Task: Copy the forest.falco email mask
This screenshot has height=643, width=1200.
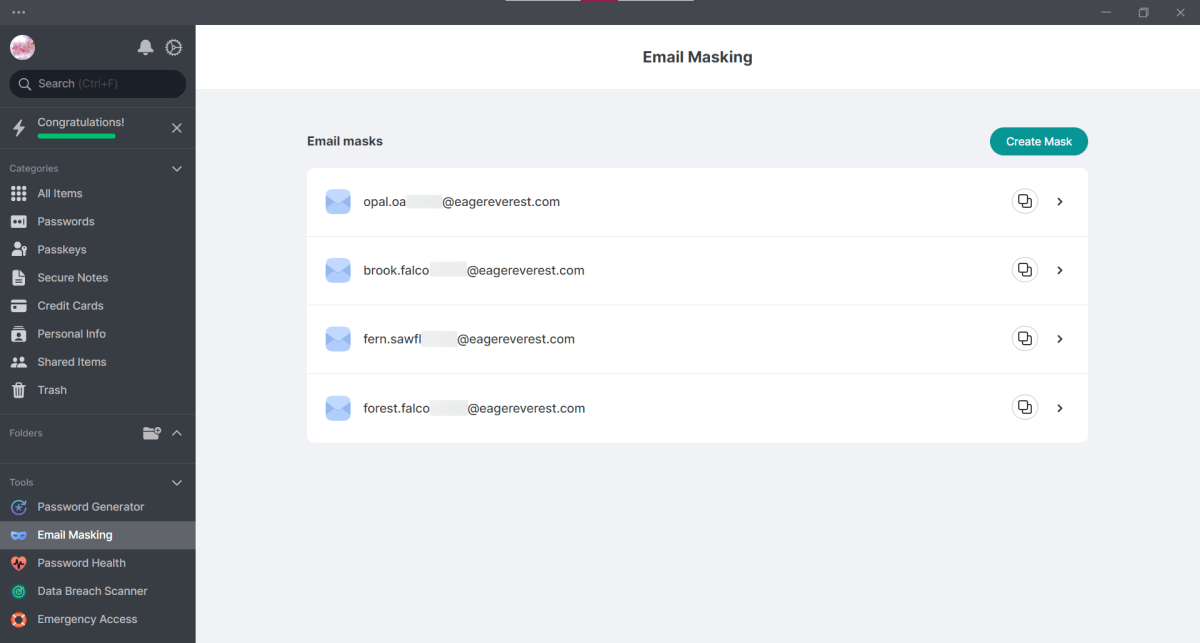Action: (x=1024, y=408)
